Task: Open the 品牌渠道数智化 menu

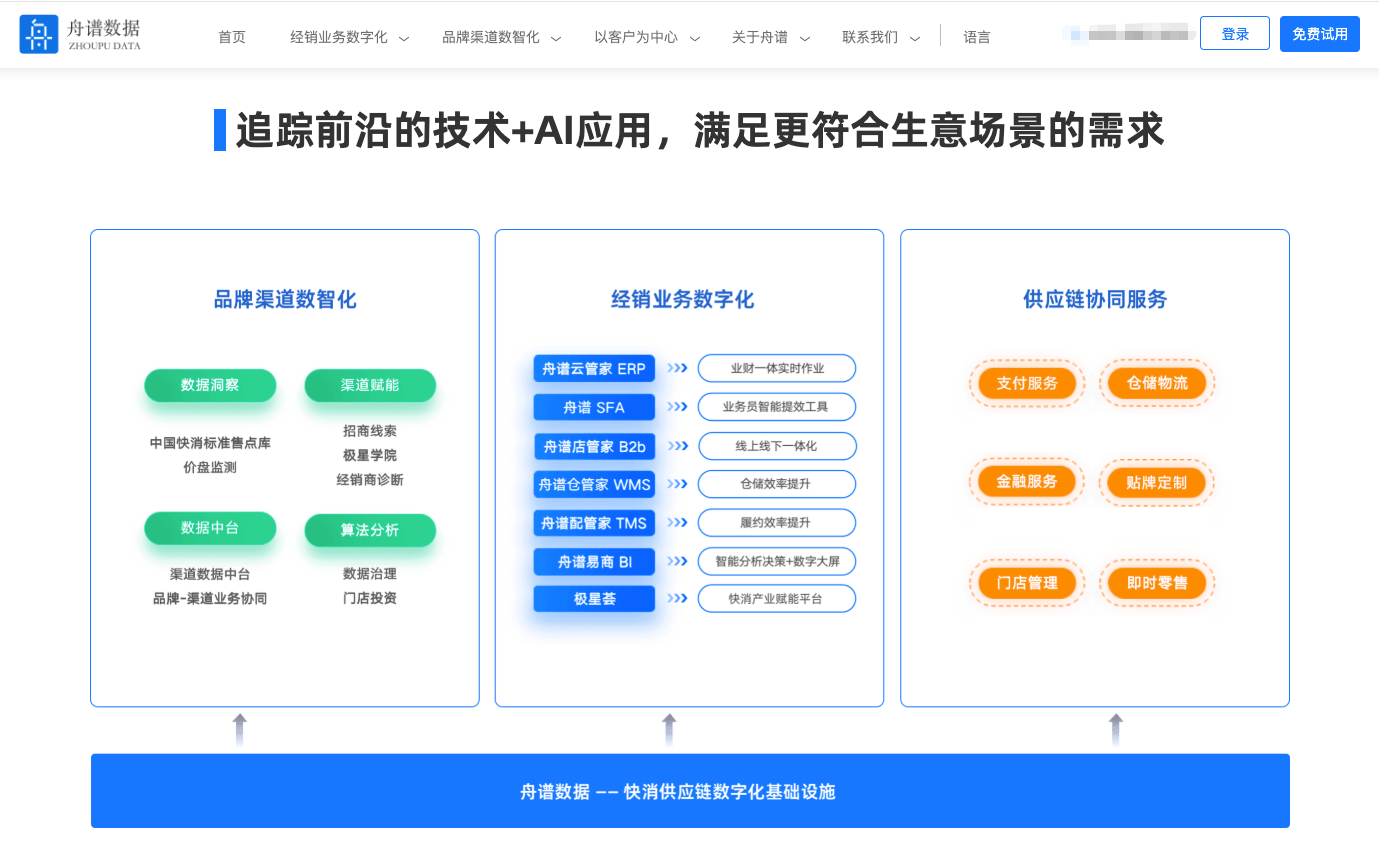Action: (x=491, y=37)
